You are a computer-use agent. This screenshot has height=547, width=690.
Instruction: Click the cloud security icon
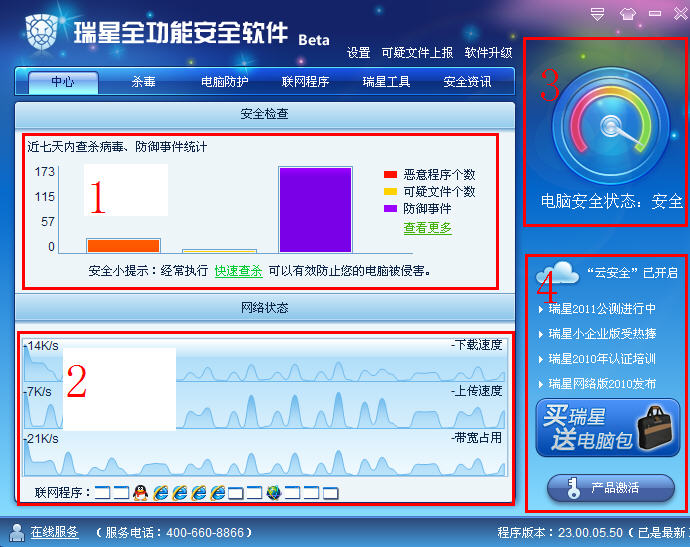pyautogui.click(x=557, y=272)
